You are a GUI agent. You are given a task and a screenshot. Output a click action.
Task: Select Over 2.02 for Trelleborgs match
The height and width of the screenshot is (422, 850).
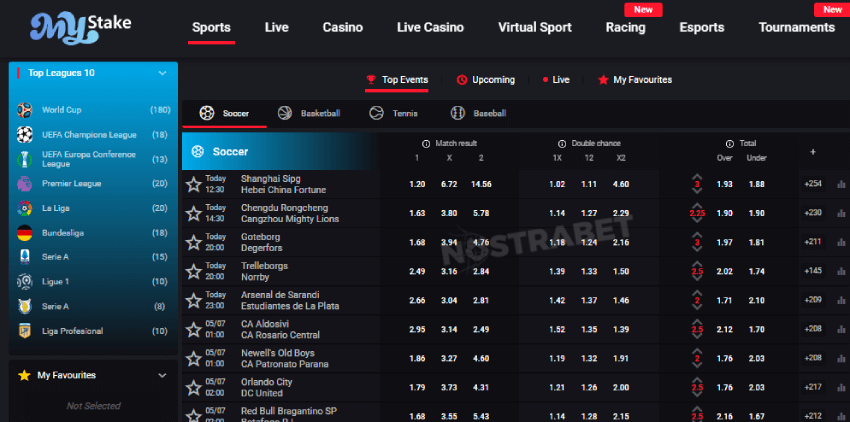[725, 271]
